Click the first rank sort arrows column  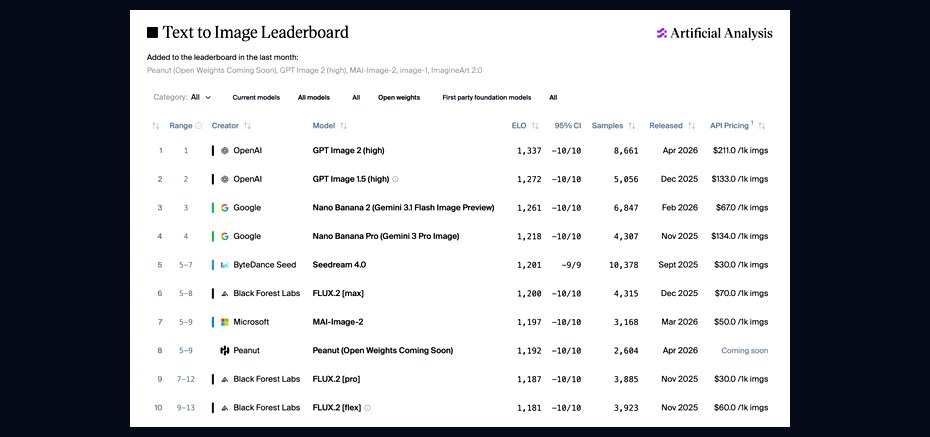click(155, 126)
